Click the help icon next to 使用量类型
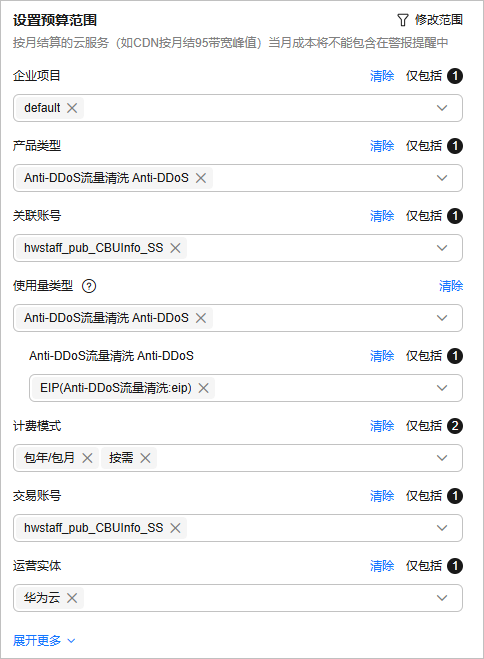 (89, 286)
